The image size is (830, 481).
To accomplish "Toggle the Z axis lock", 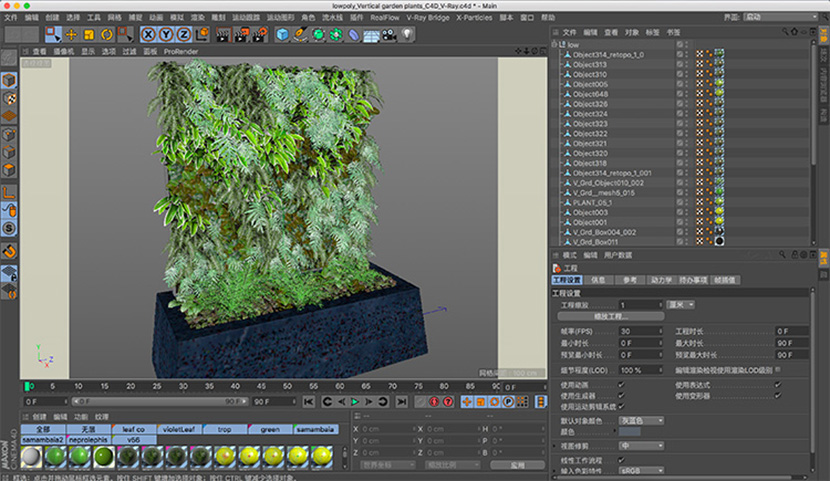I will (184, 35).
